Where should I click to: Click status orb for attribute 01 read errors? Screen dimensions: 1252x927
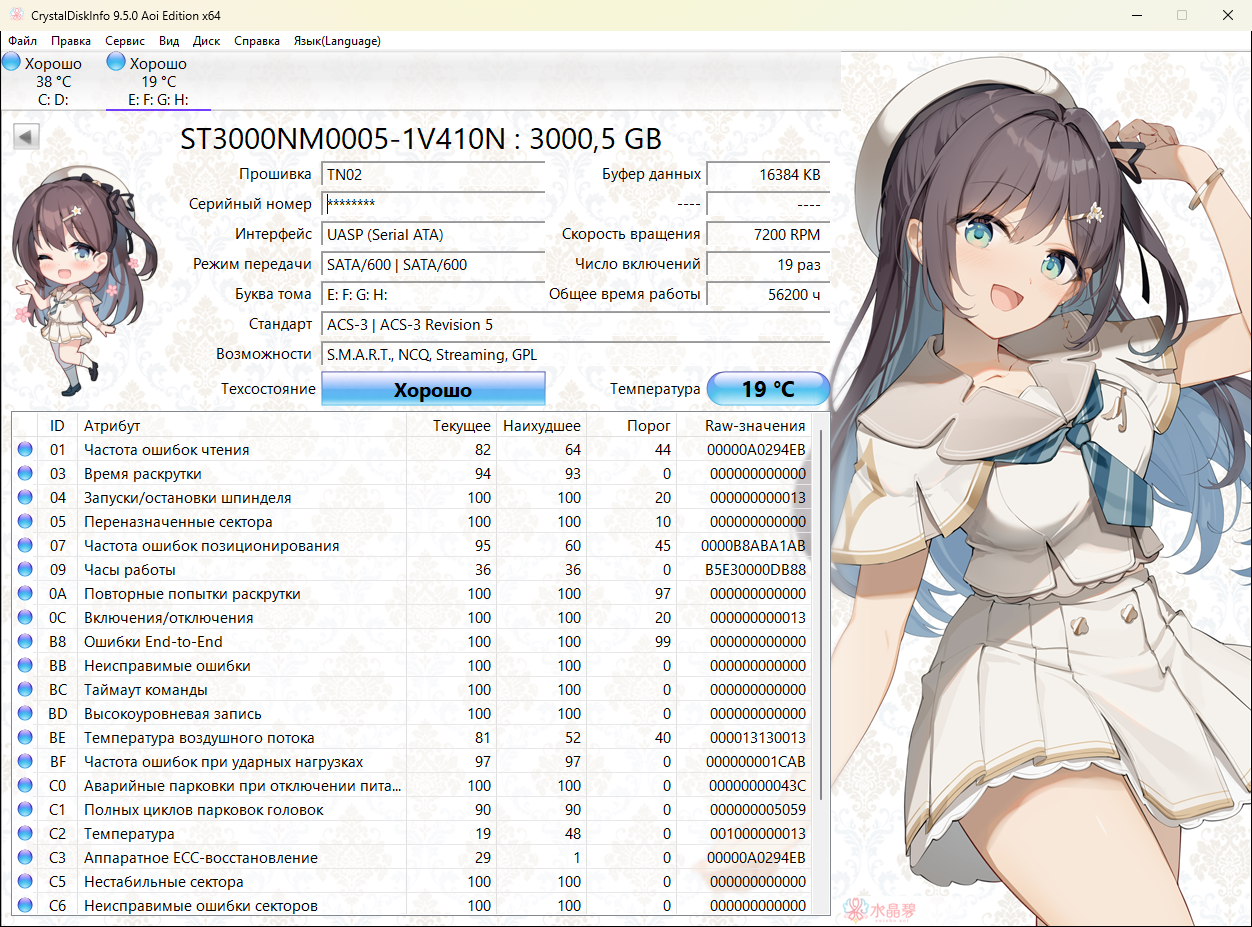coord(25,450)
